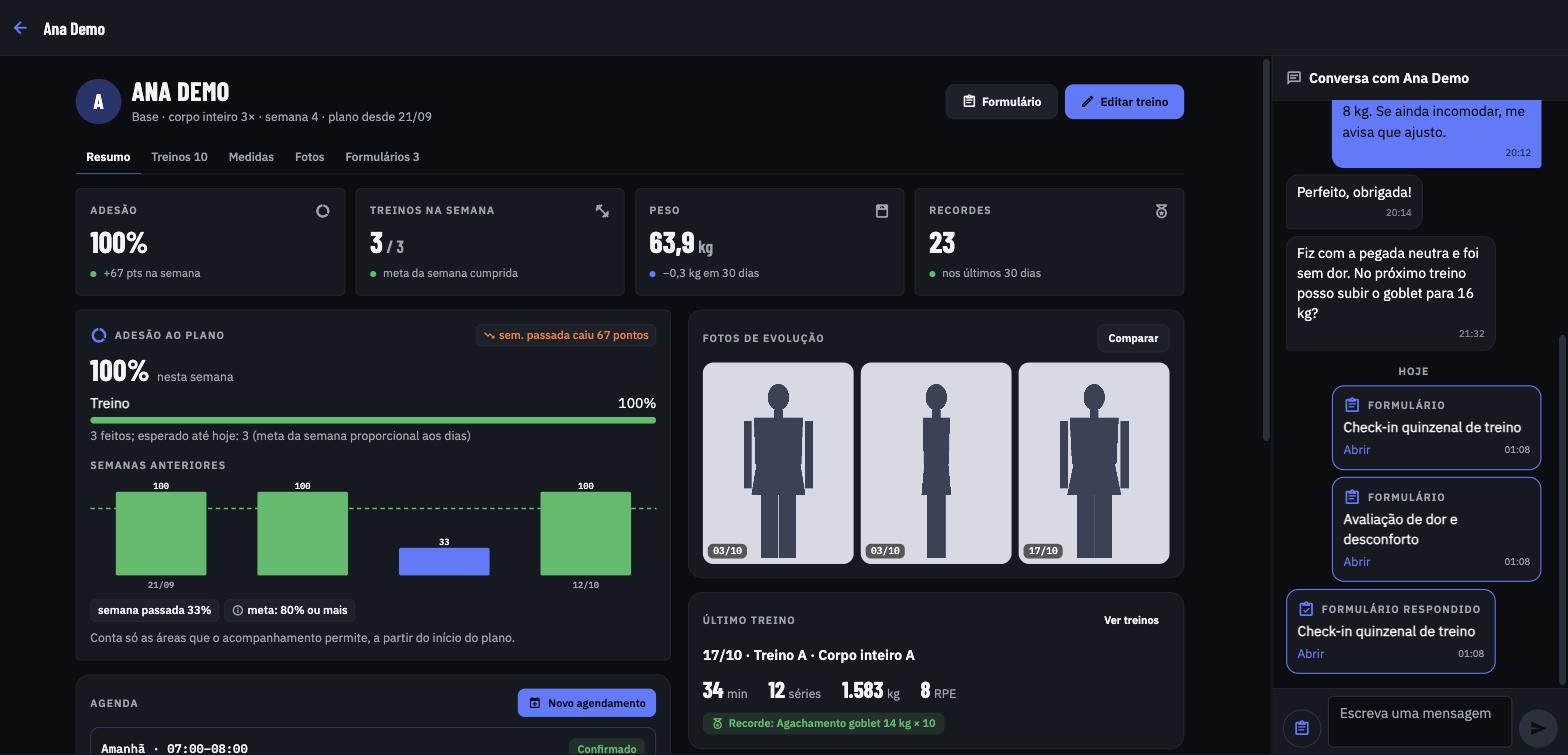Open the Fotos tab

310,157
